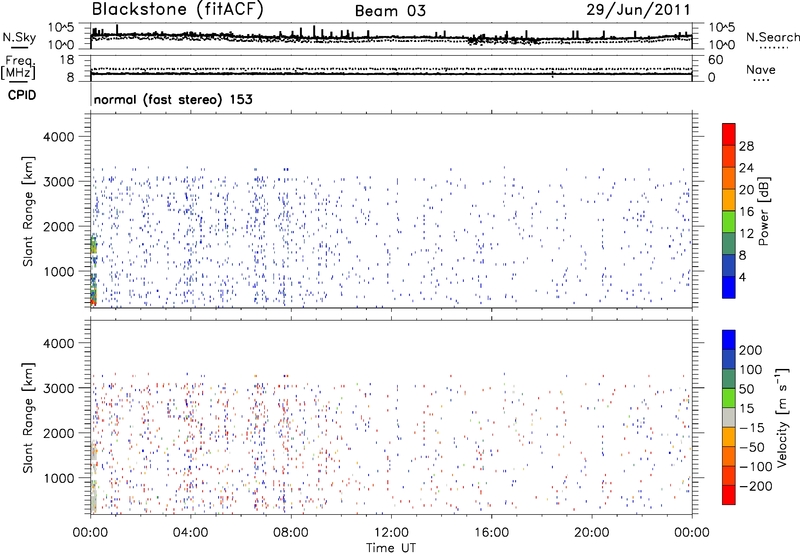Image resolution: width=800 pixels, height=554 pixels.
Task: Click the red top segment of Power colorbar
Action: coord(729,134)
